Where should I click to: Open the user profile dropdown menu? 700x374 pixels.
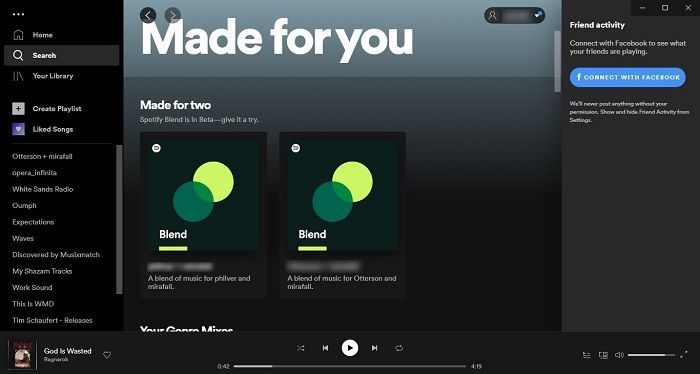[x=514, y=16]
